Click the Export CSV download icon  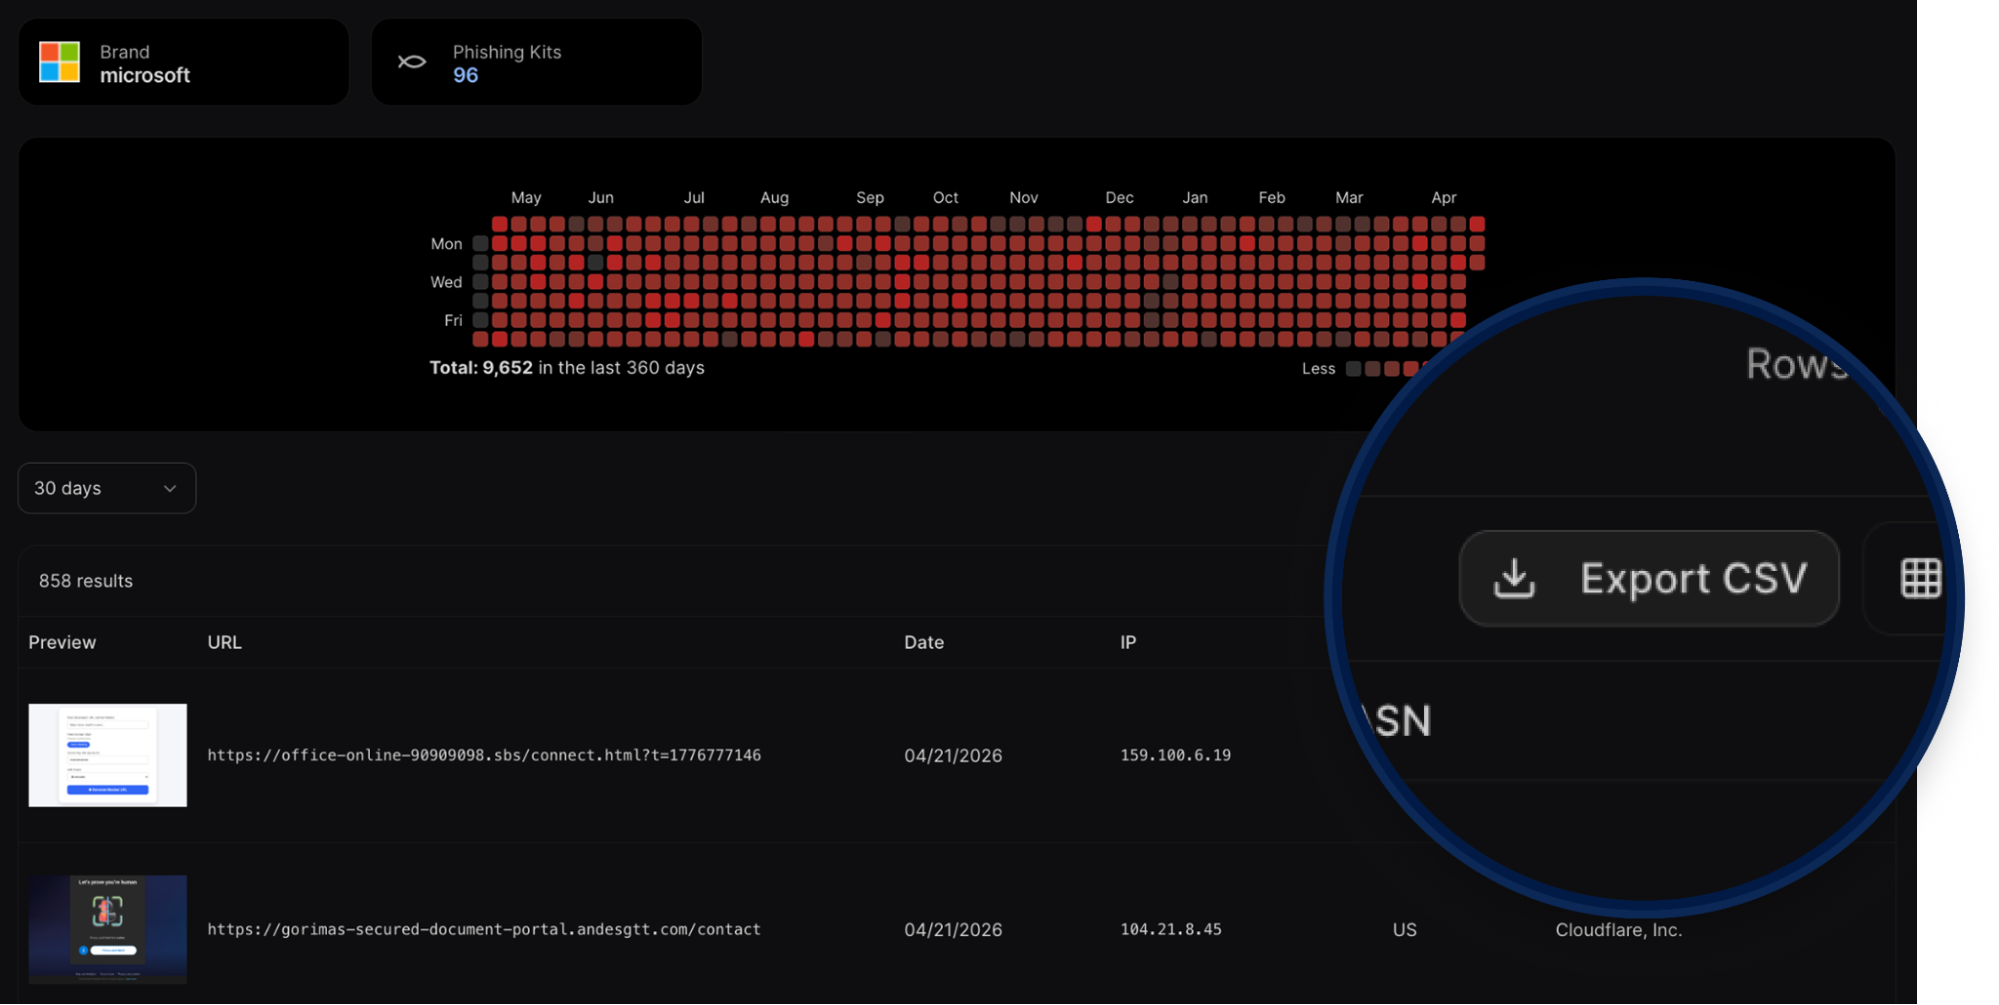1514,578
